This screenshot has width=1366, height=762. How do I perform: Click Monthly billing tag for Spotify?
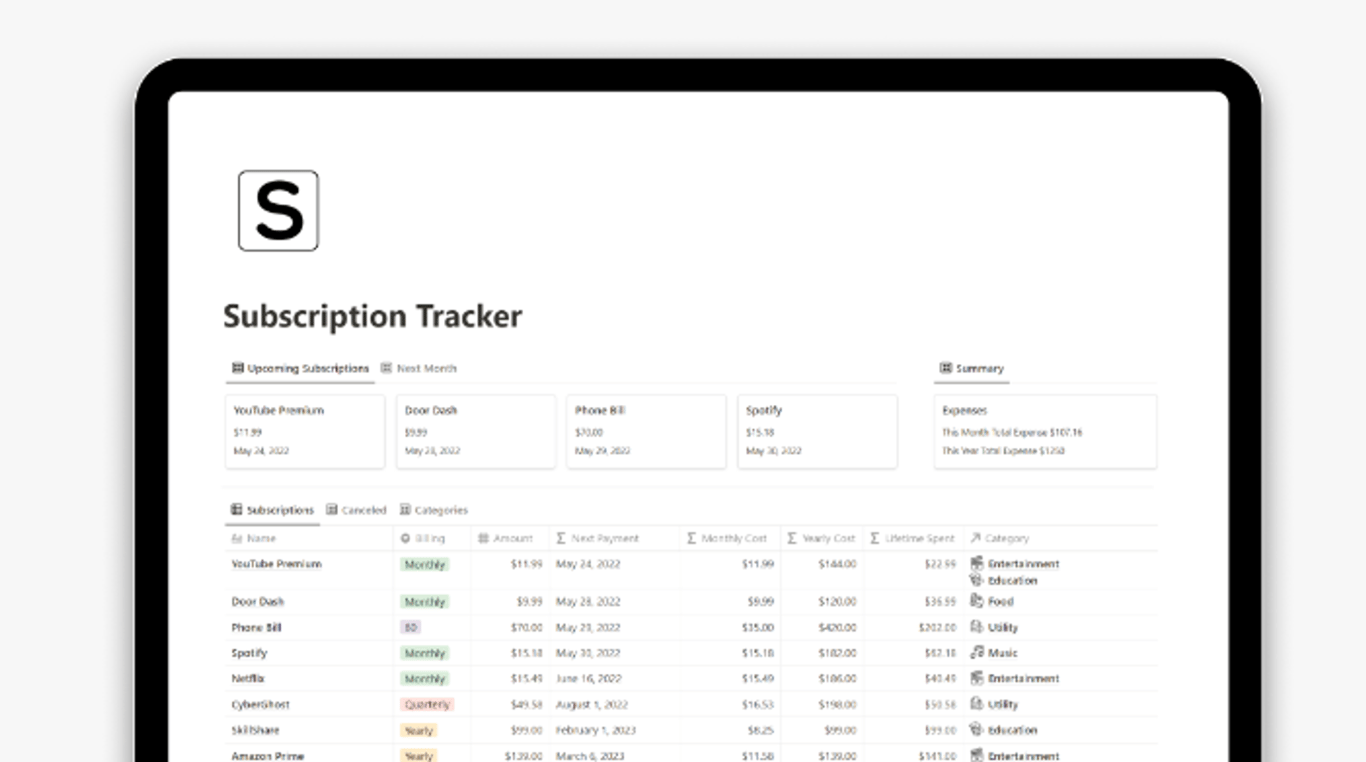coord(424,653)
